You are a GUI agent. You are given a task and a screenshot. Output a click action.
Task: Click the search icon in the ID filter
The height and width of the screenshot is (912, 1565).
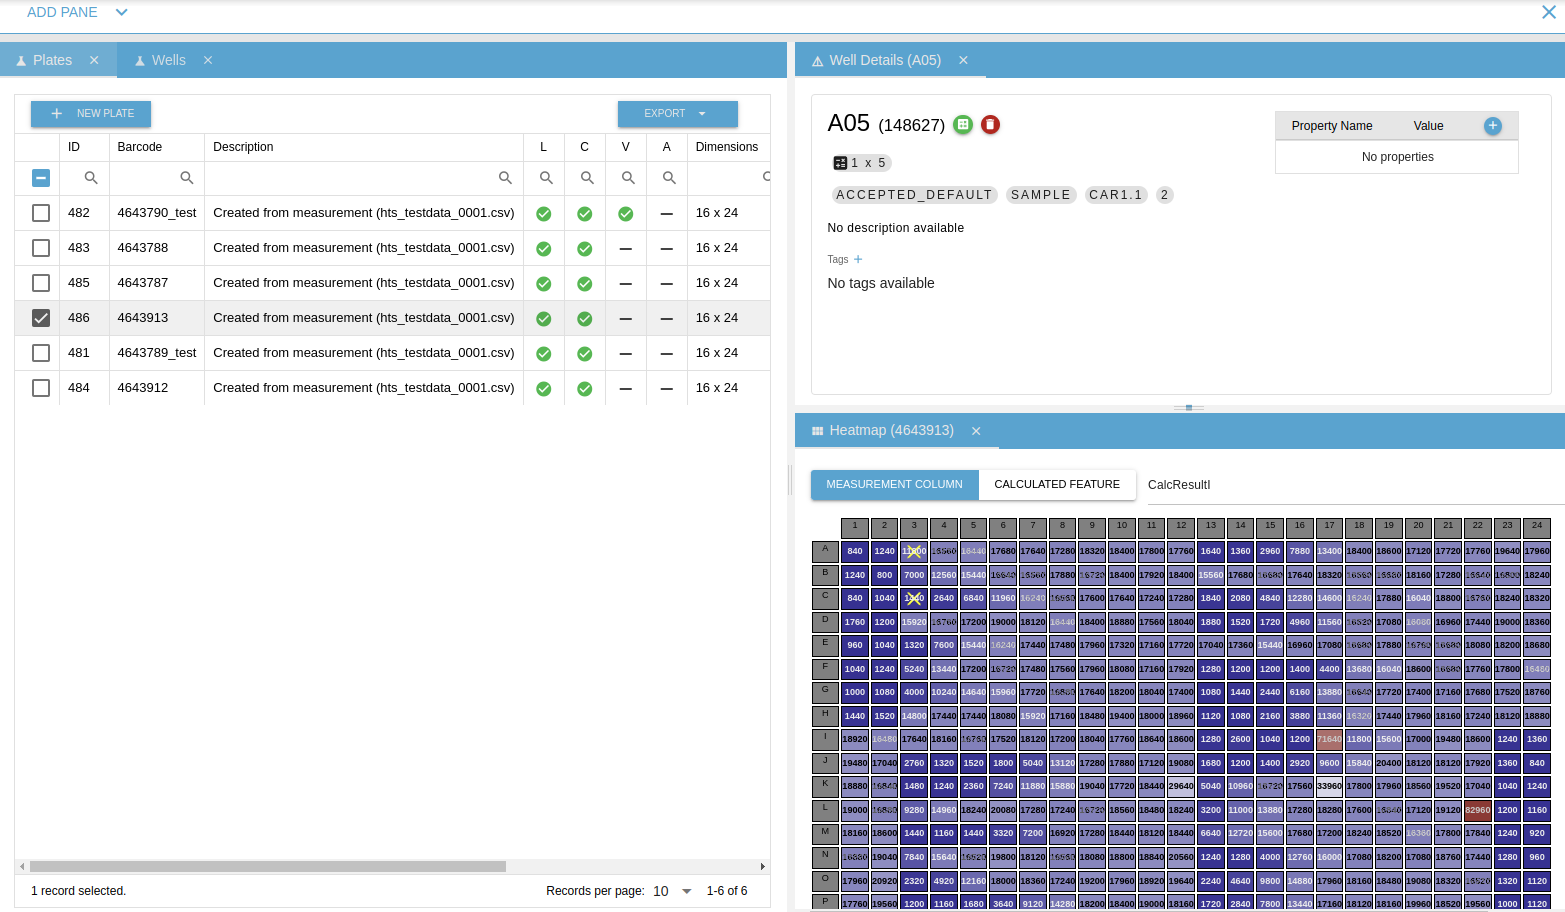[x=91, y=178]
